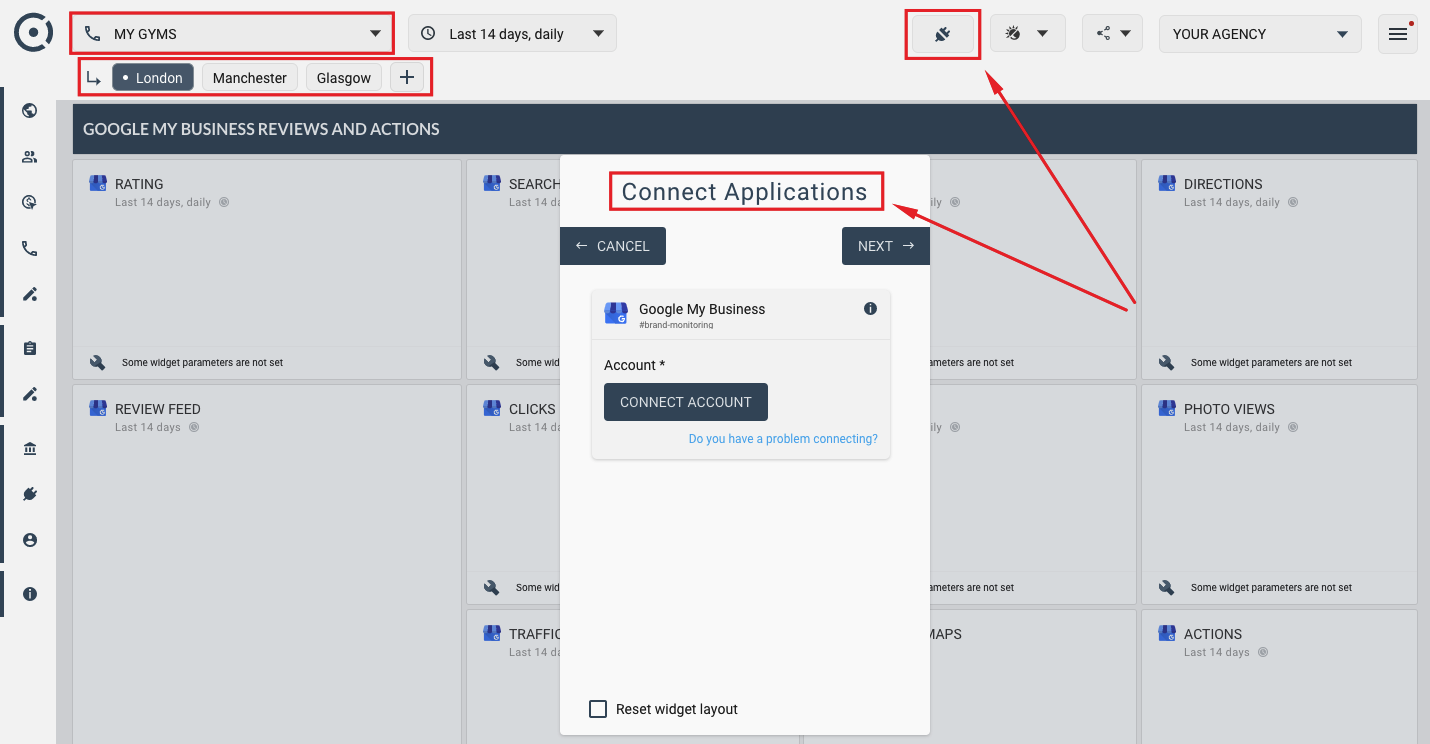1430x744 pixels.
Task: Click the 'Connect Applications' dialog title
Action: pos(745,192)
